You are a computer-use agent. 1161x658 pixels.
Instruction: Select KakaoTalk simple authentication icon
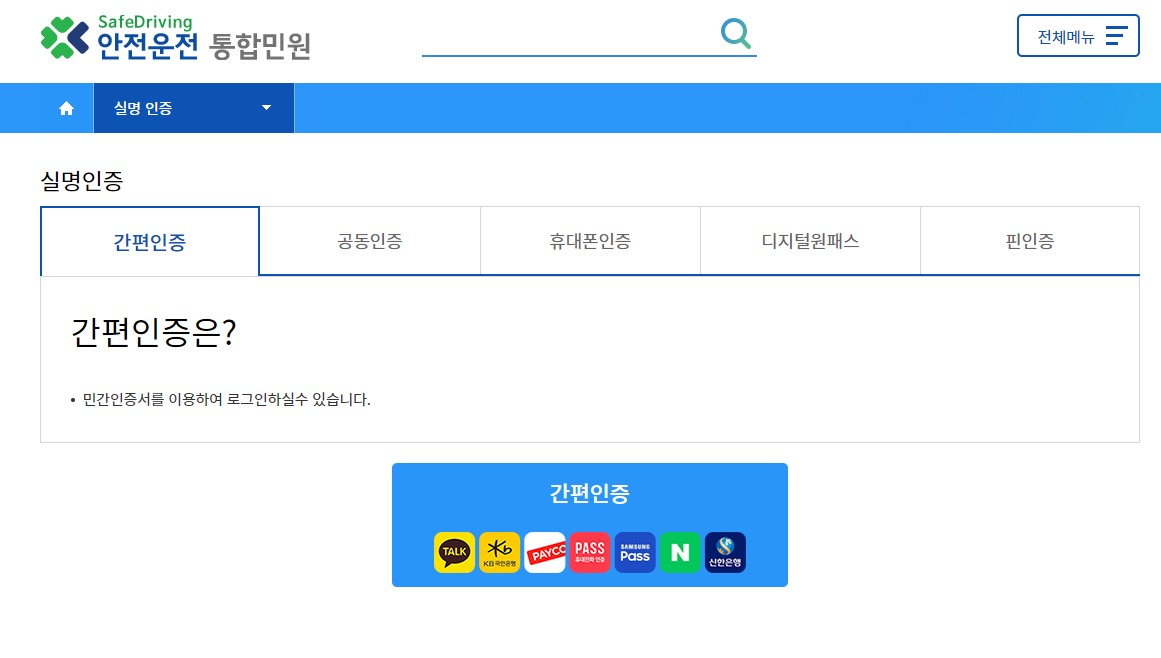(x=453, y=552)
